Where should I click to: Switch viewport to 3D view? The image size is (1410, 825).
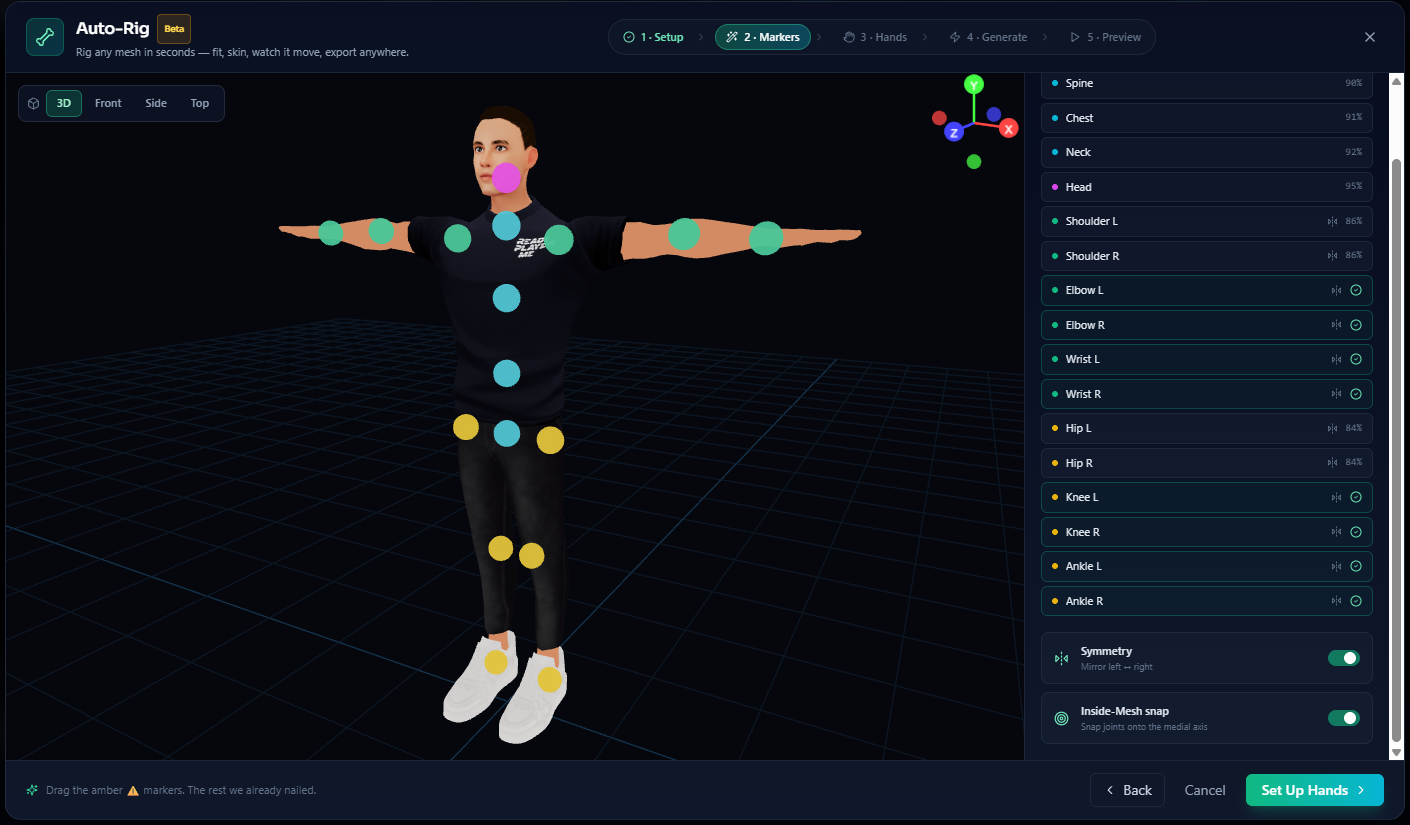tap(64, 103)
